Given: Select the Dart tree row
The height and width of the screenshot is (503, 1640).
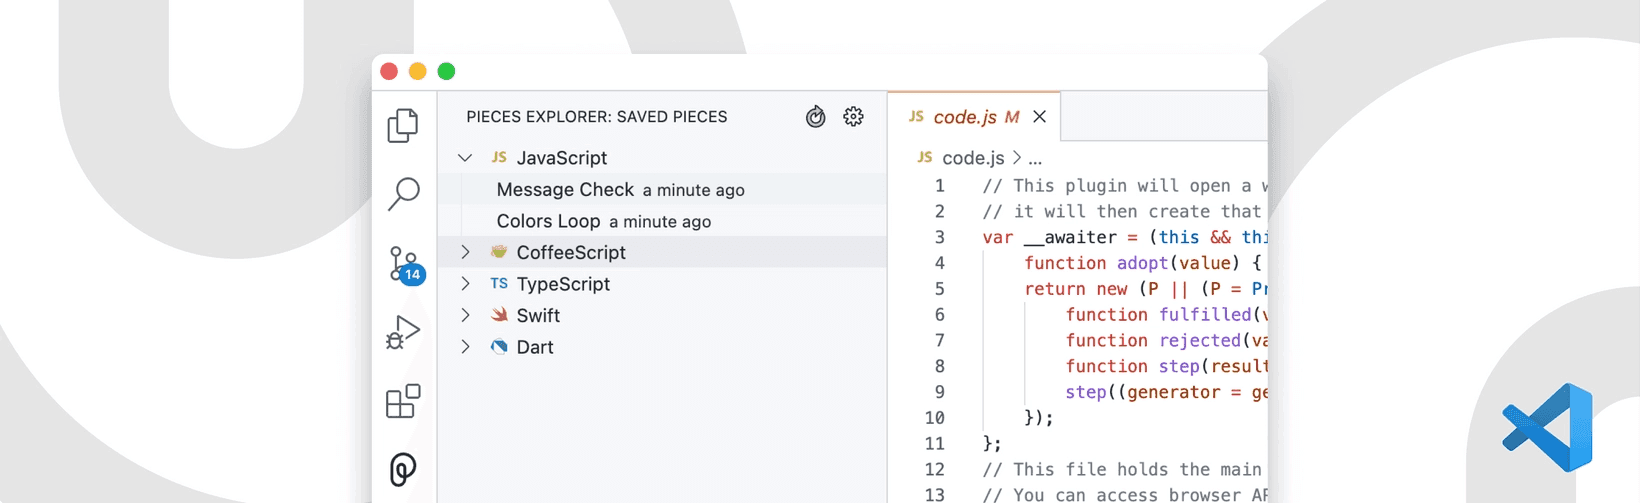Looking at the screenshot, I should click(663, 347).
